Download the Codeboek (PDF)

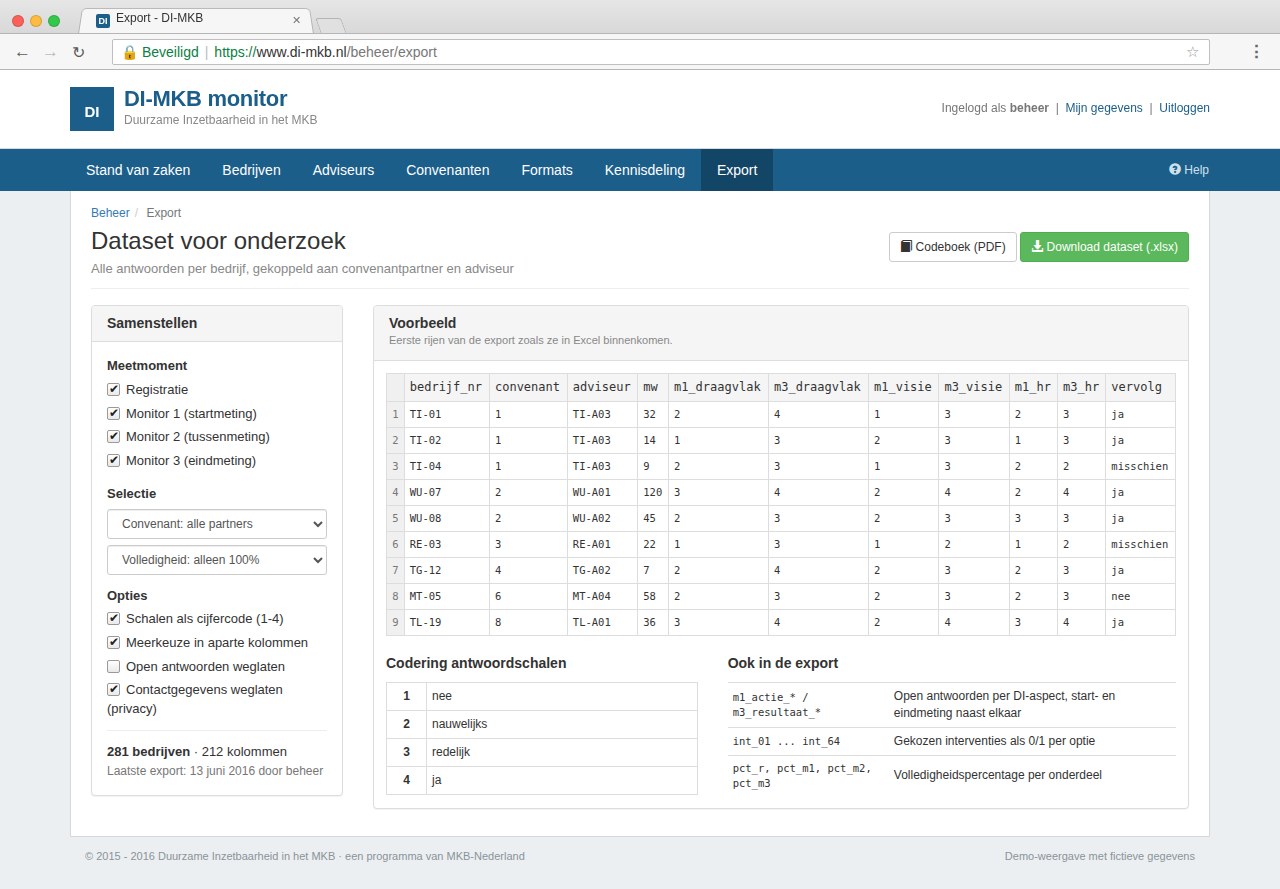pos(953,247)
